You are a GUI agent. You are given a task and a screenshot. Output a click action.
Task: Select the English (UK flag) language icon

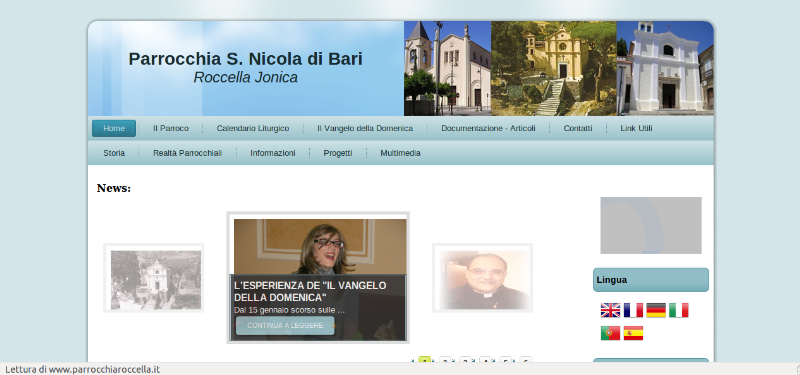[x=610, y=310]
